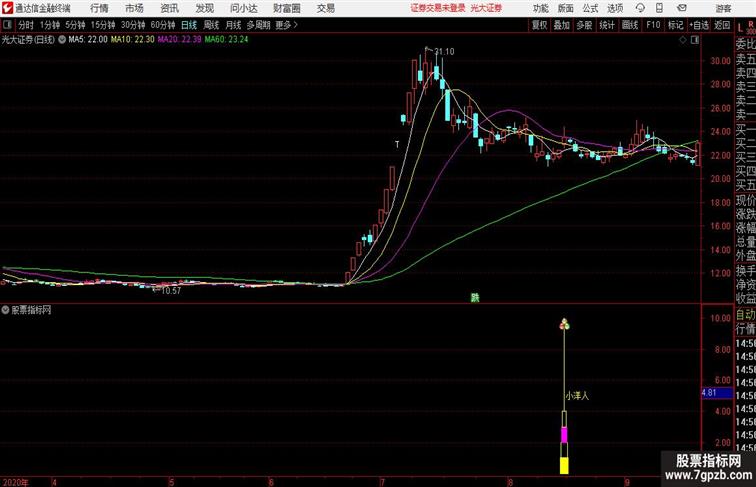Click the 小洋人 signal label
This screenshot has height=487, width=756.
click(x=577, y=396)
